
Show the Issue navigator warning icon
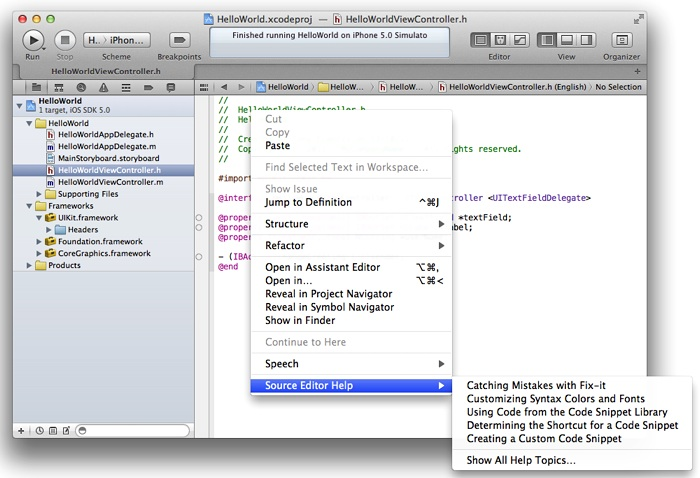tap(103, 87)
